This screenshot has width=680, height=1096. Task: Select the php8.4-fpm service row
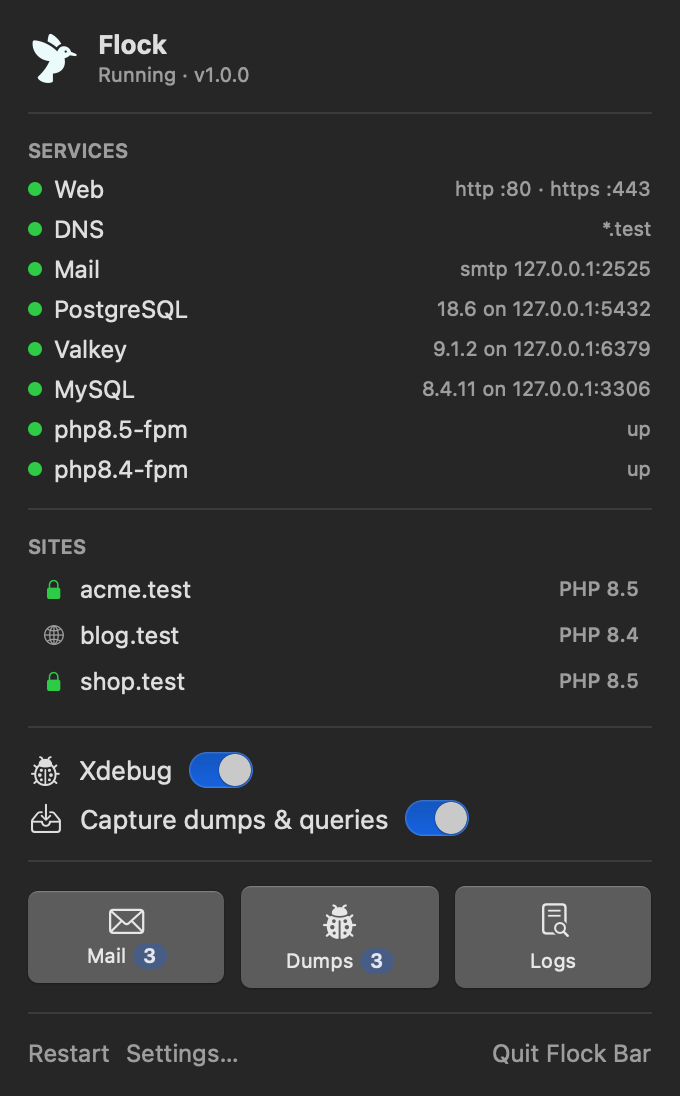[x=340, y=470]
